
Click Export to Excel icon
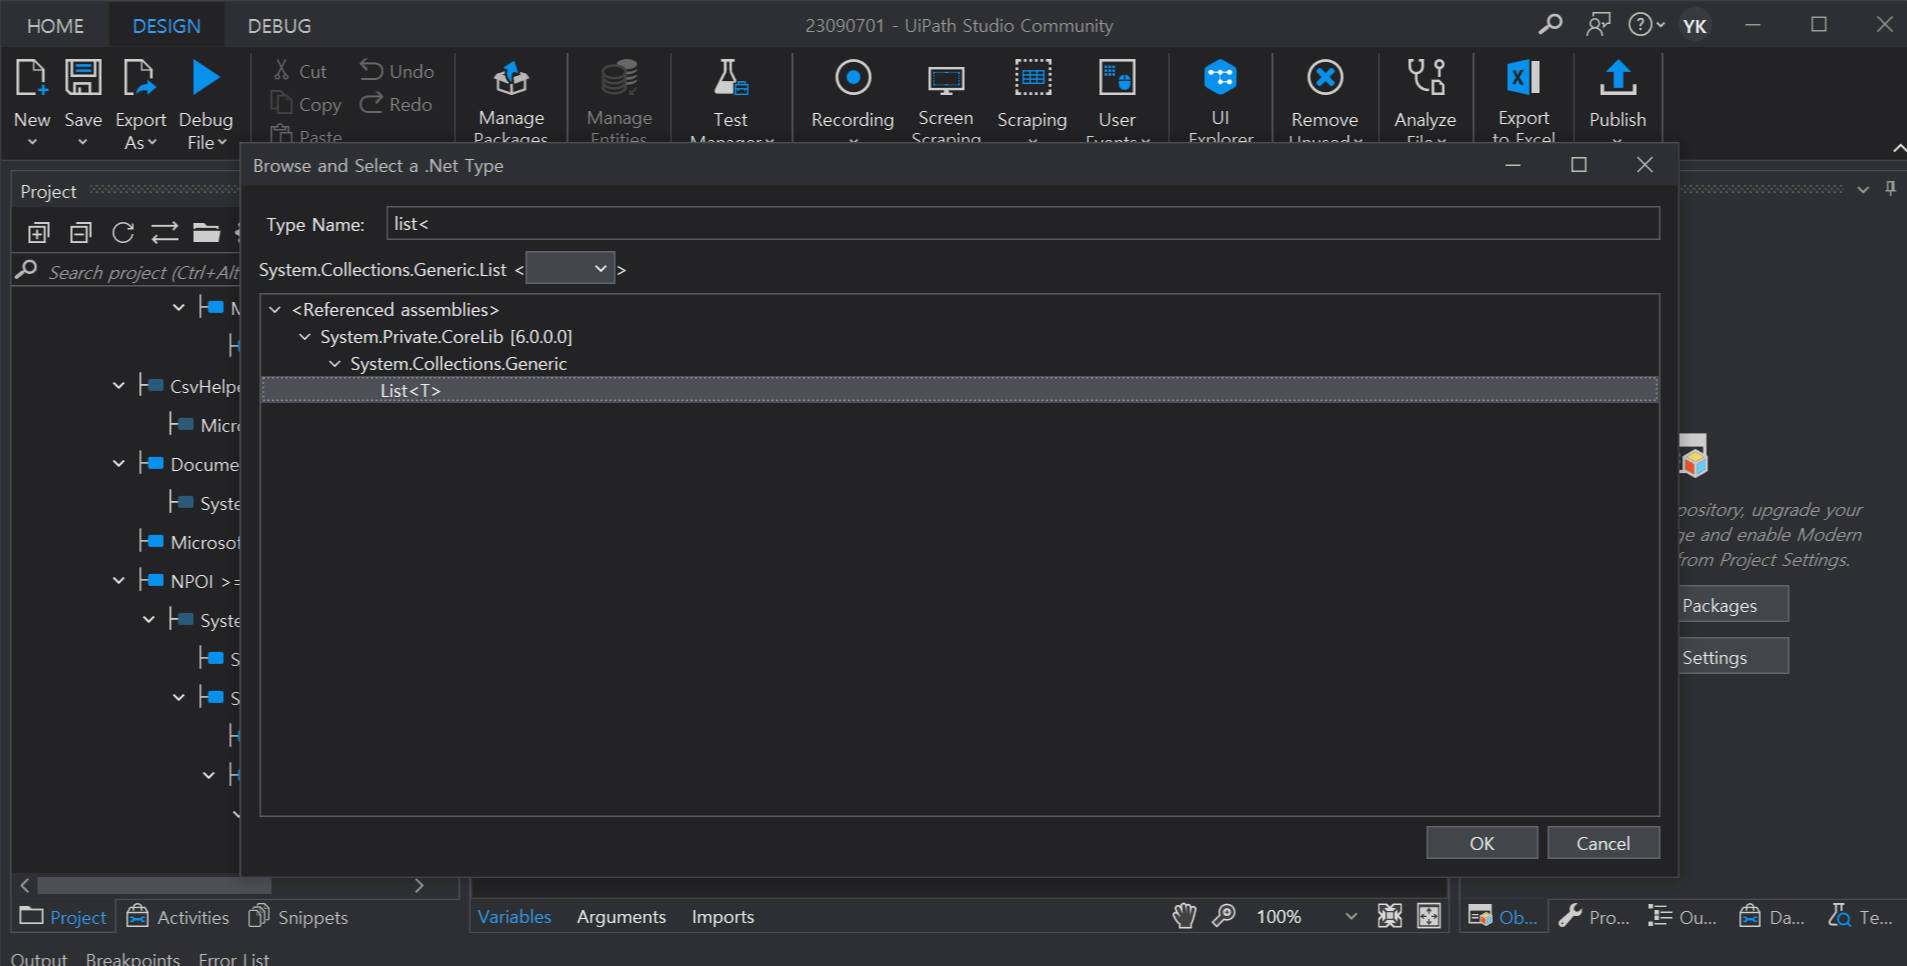pos(1523,78)
